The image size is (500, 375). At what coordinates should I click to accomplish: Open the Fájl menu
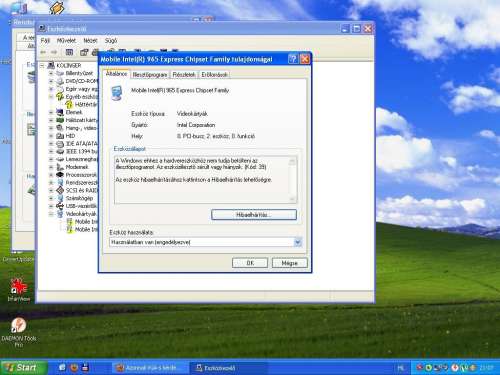(x=45, y=41)
